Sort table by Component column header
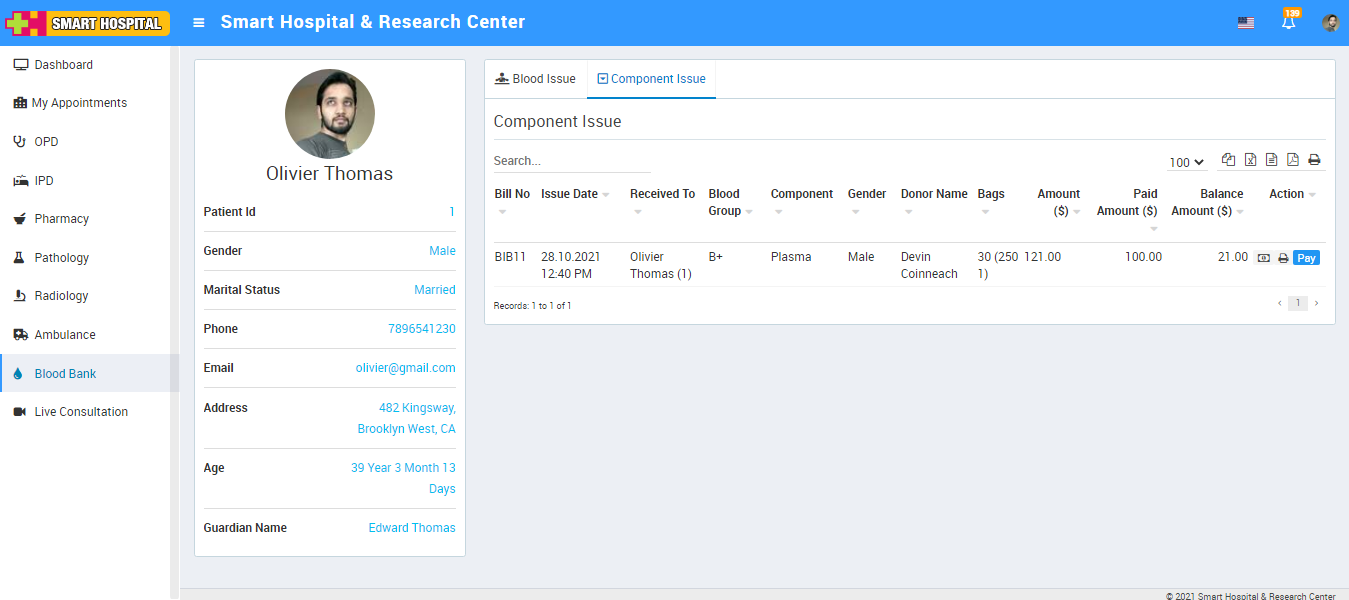The image size is (1349, 600). click(801, 194)
